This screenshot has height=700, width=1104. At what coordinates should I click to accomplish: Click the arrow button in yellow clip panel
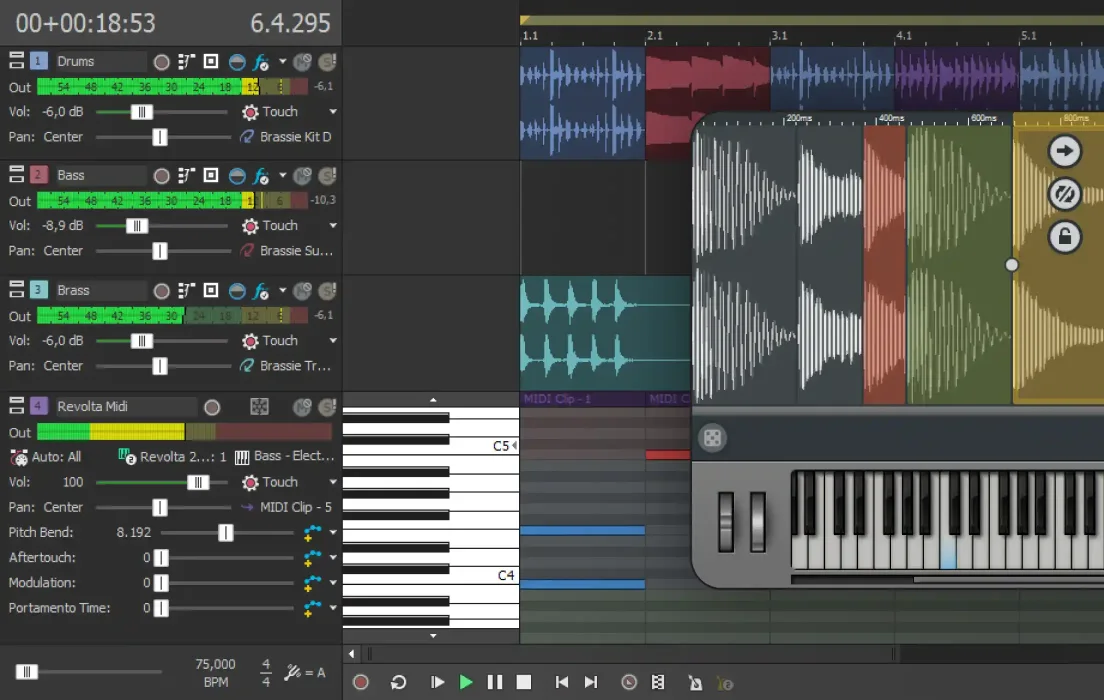1065,151
